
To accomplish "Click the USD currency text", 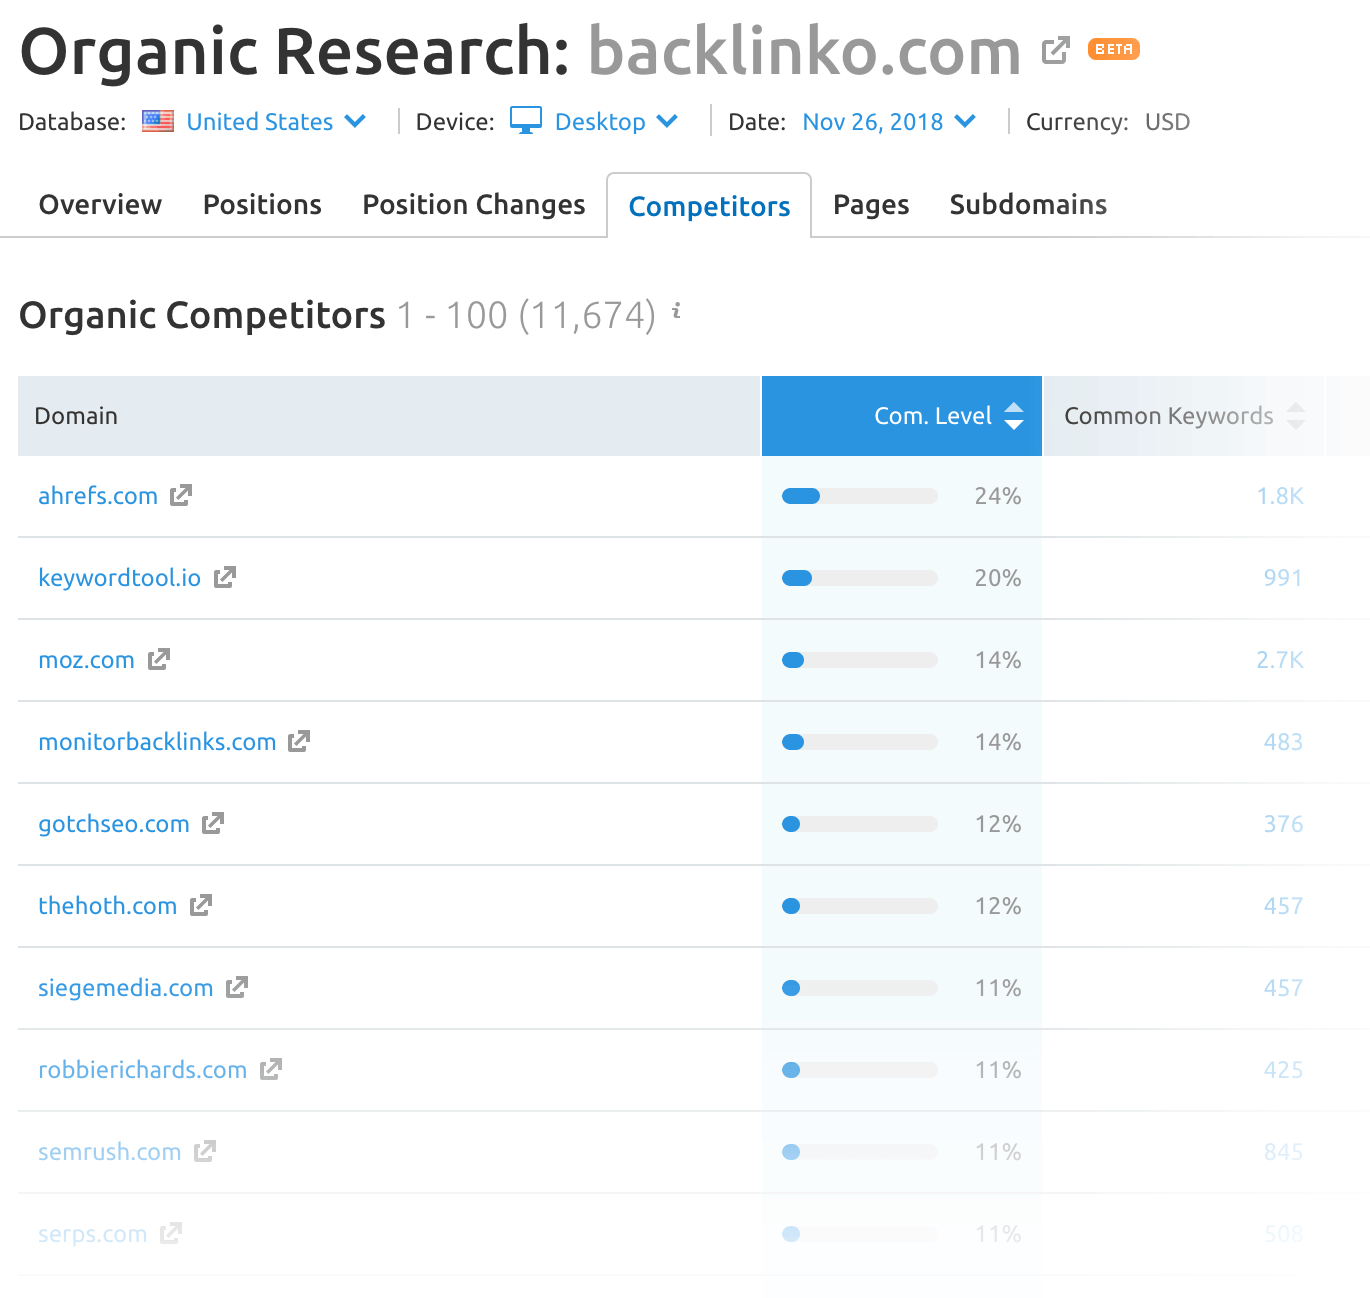I will 1167,121.
